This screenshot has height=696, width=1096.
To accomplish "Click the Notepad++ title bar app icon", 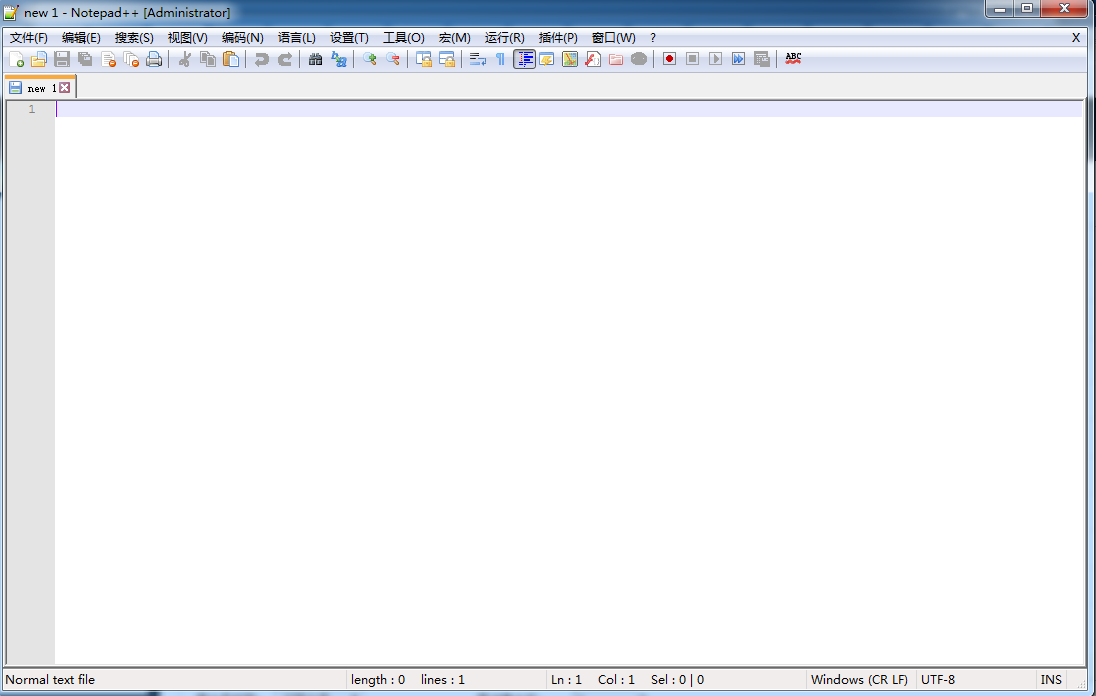I will (10, 13).
